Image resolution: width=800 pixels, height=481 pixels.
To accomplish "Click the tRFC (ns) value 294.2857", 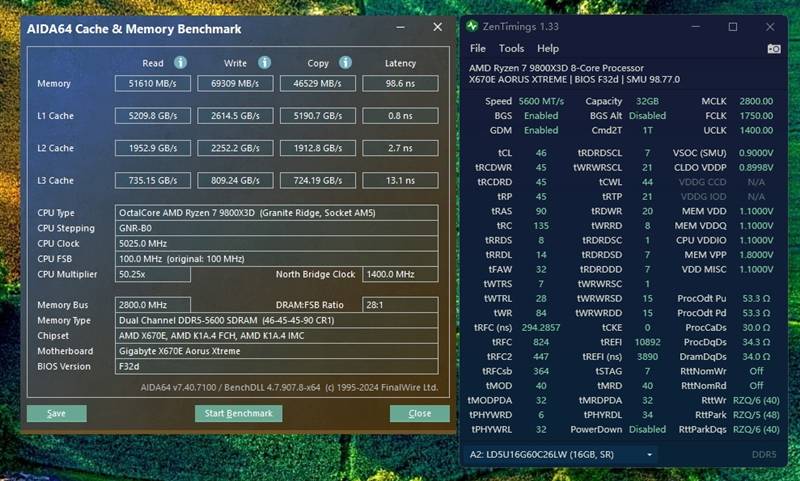I will 541,327.
